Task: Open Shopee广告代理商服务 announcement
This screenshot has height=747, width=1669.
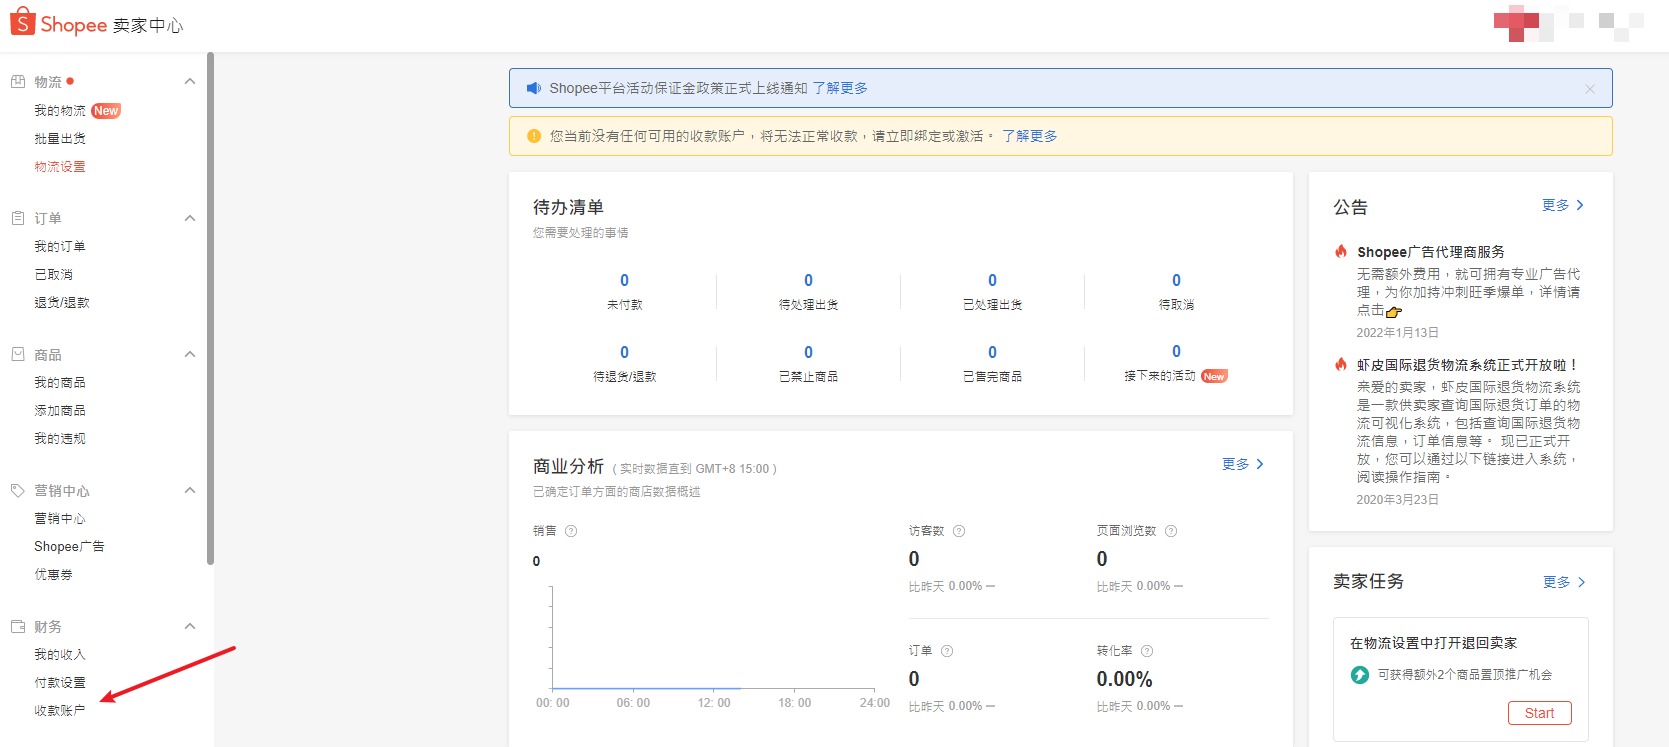Action: pos(1430,252)
